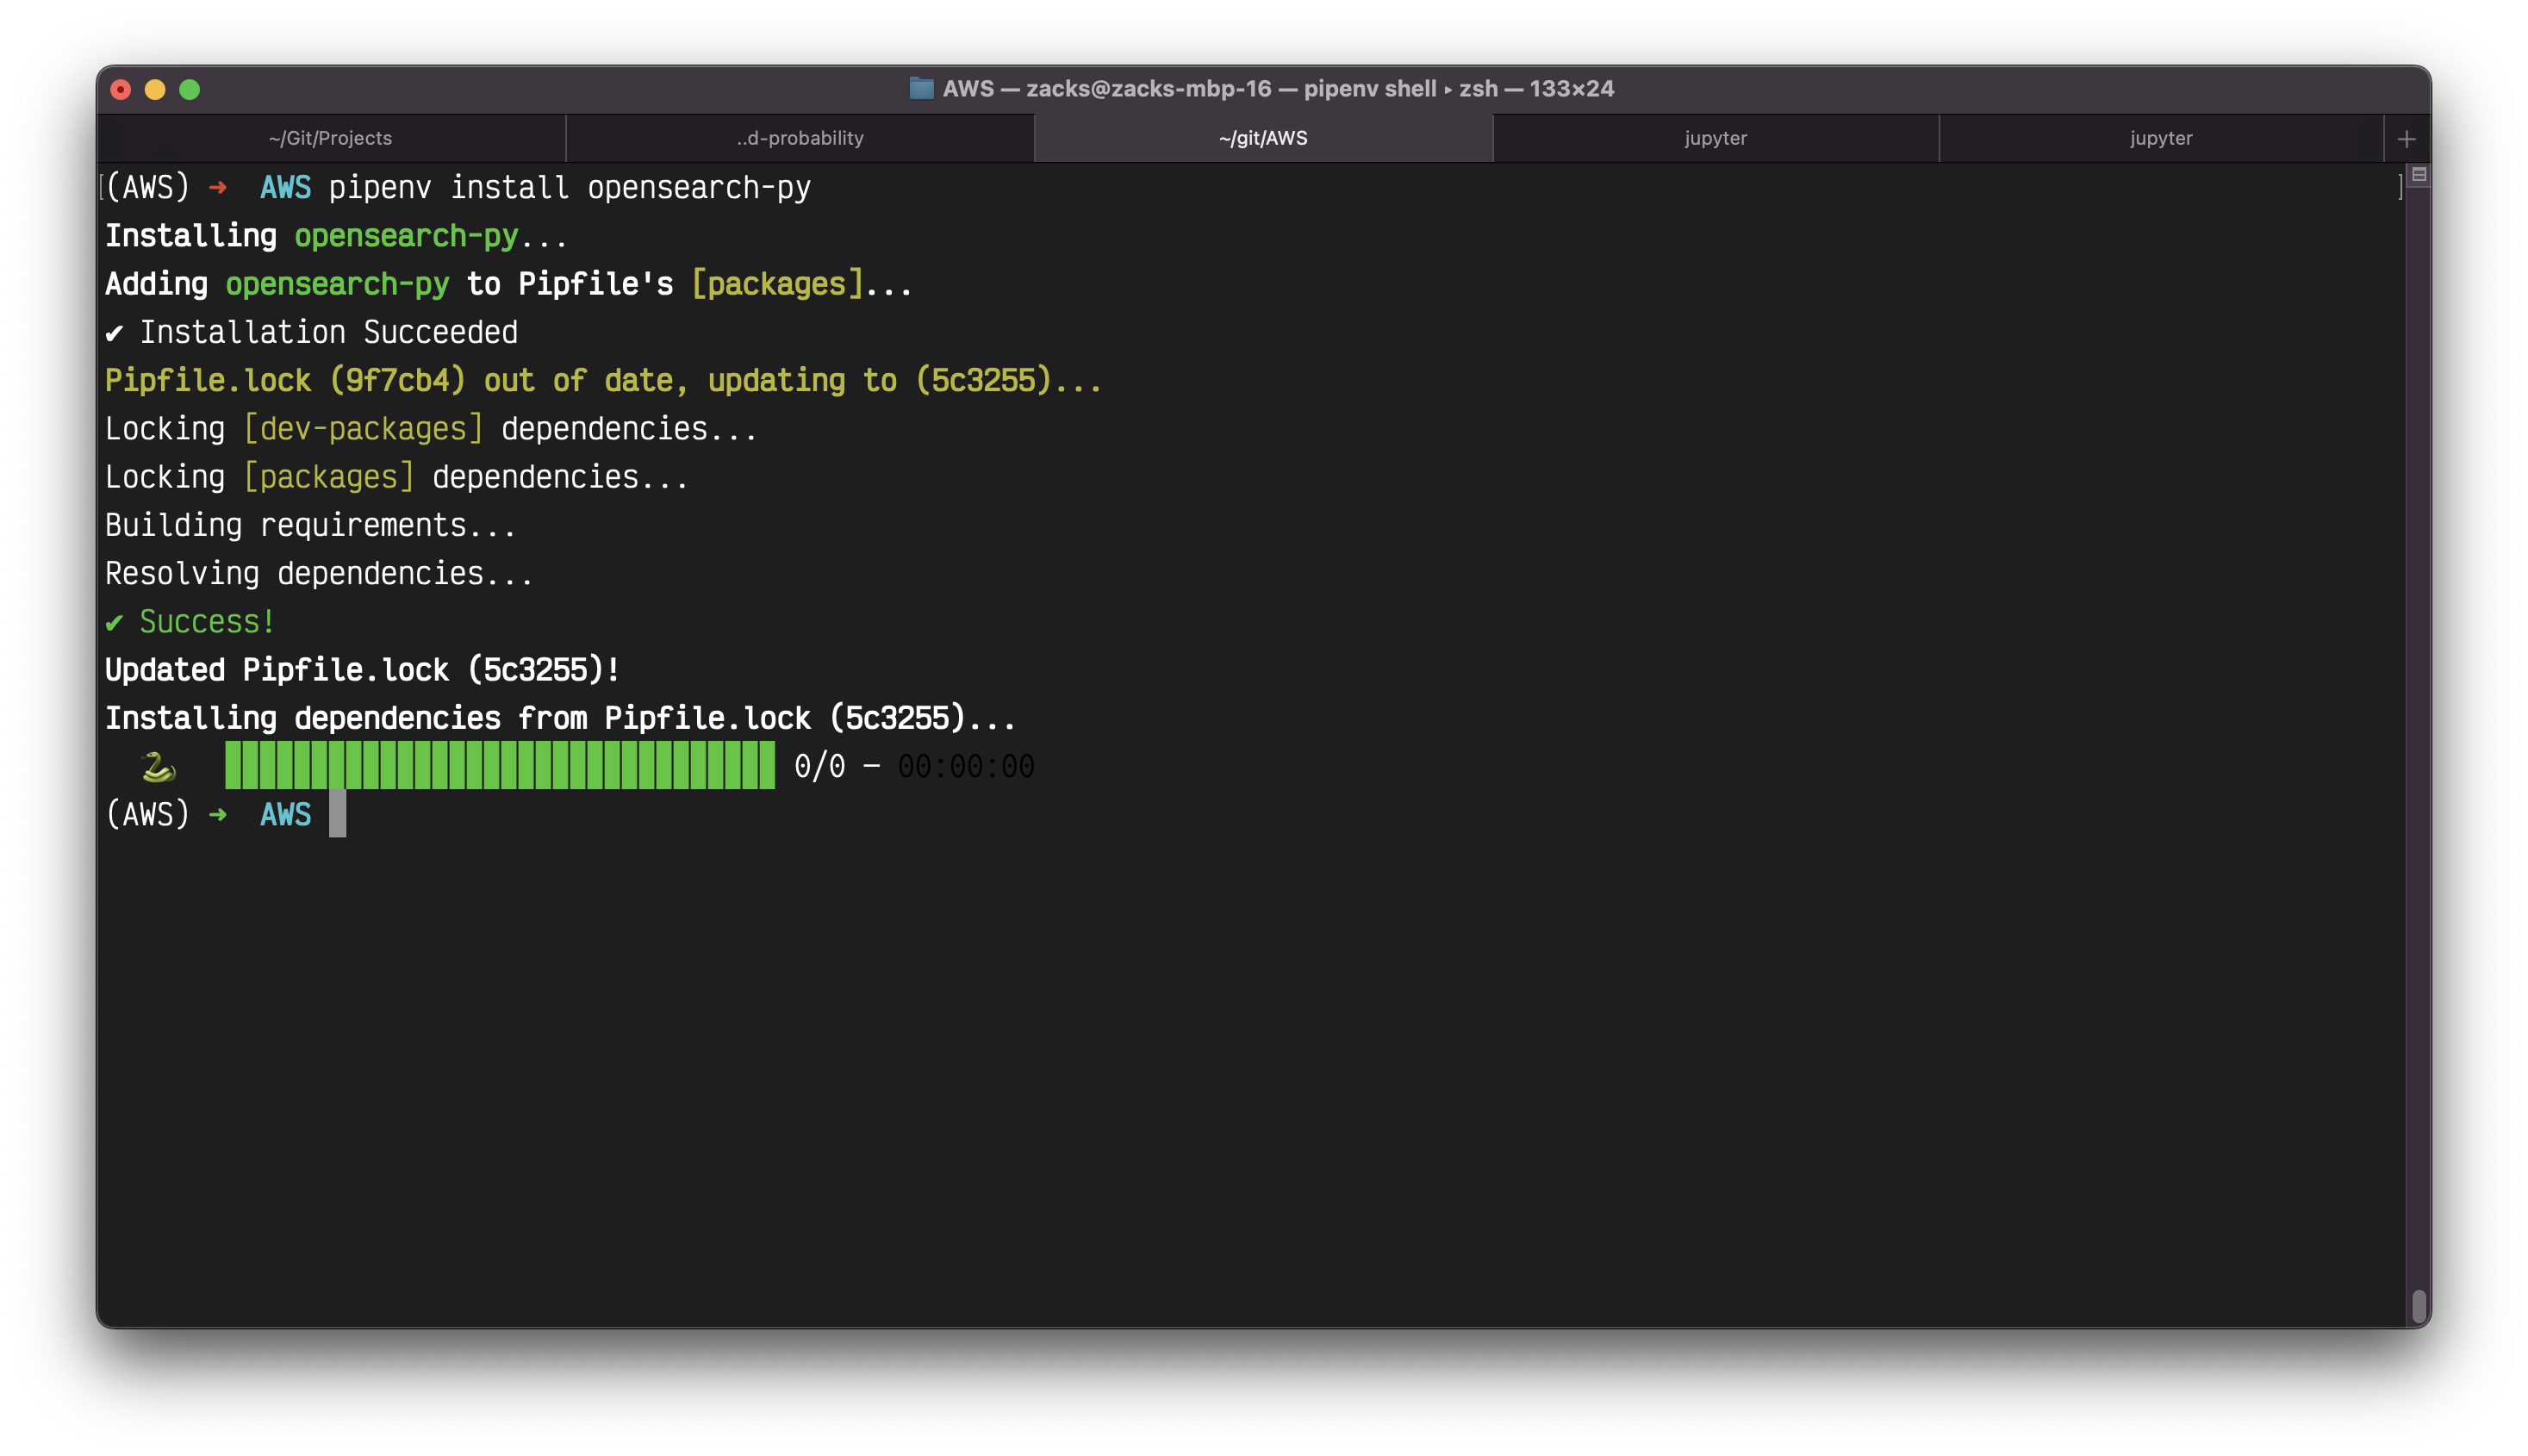2528x1456 pixels.
Task: Click the terminal cursor block at prompt
Action: pyautogui.click(x=338, y=814)
